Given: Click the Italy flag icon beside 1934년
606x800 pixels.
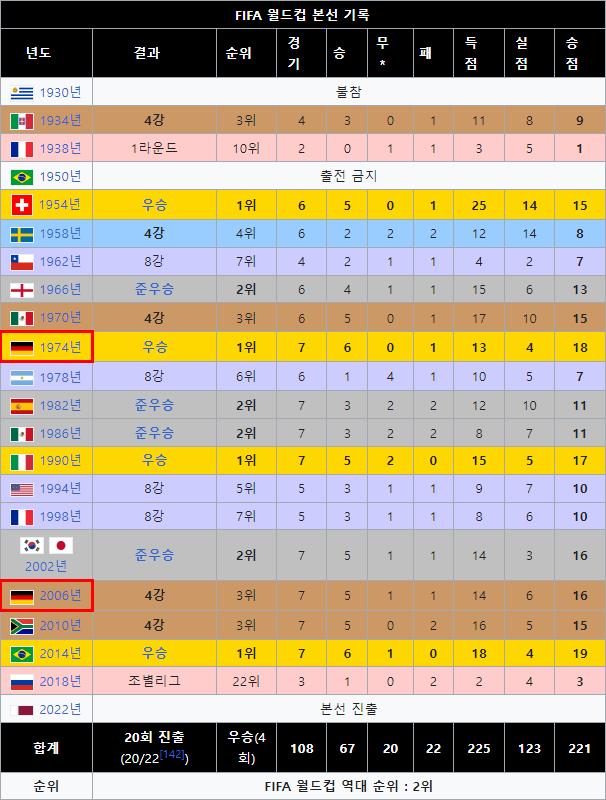Looking at the screenshot, I should pyautogui.click(x=22, y=121).
